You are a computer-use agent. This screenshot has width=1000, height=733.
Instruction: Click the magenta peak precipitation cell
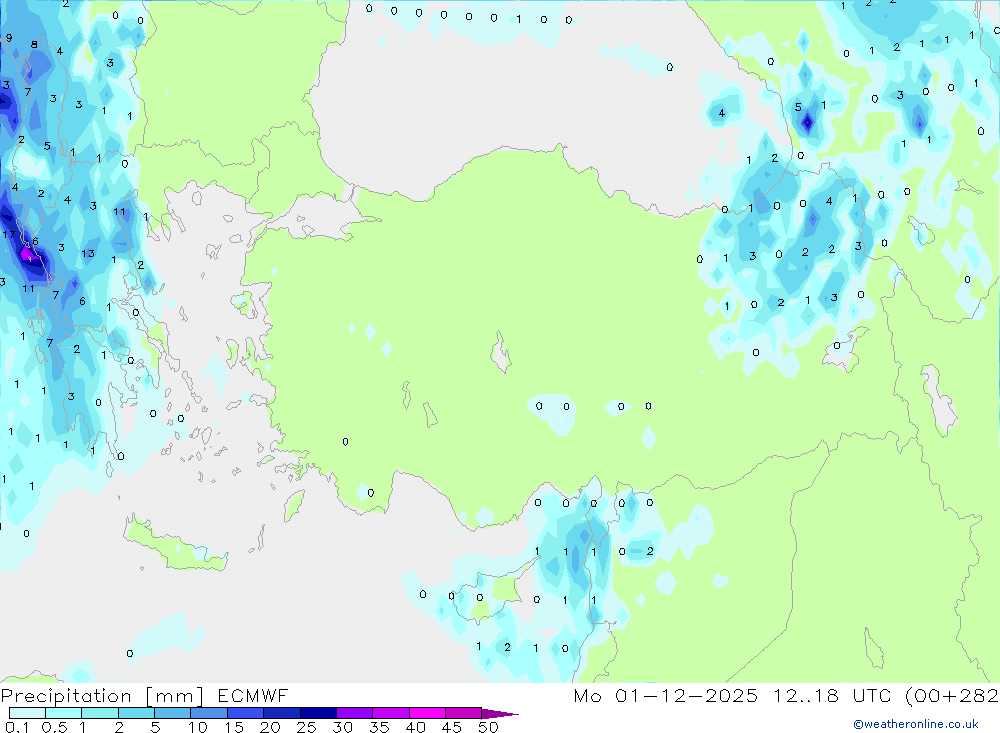click(27, 255)
